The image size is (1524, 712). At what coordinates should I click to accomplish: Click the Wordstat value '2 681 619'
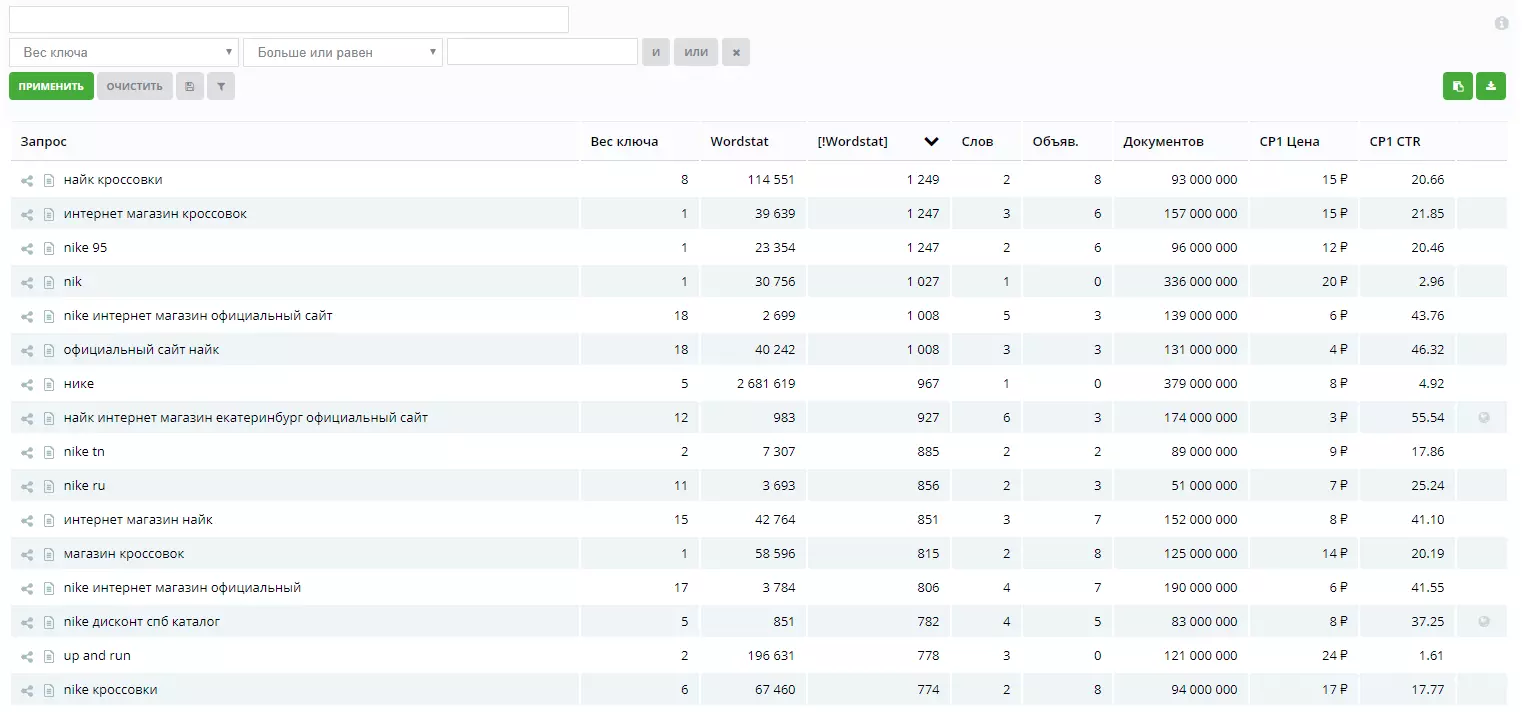764,384
